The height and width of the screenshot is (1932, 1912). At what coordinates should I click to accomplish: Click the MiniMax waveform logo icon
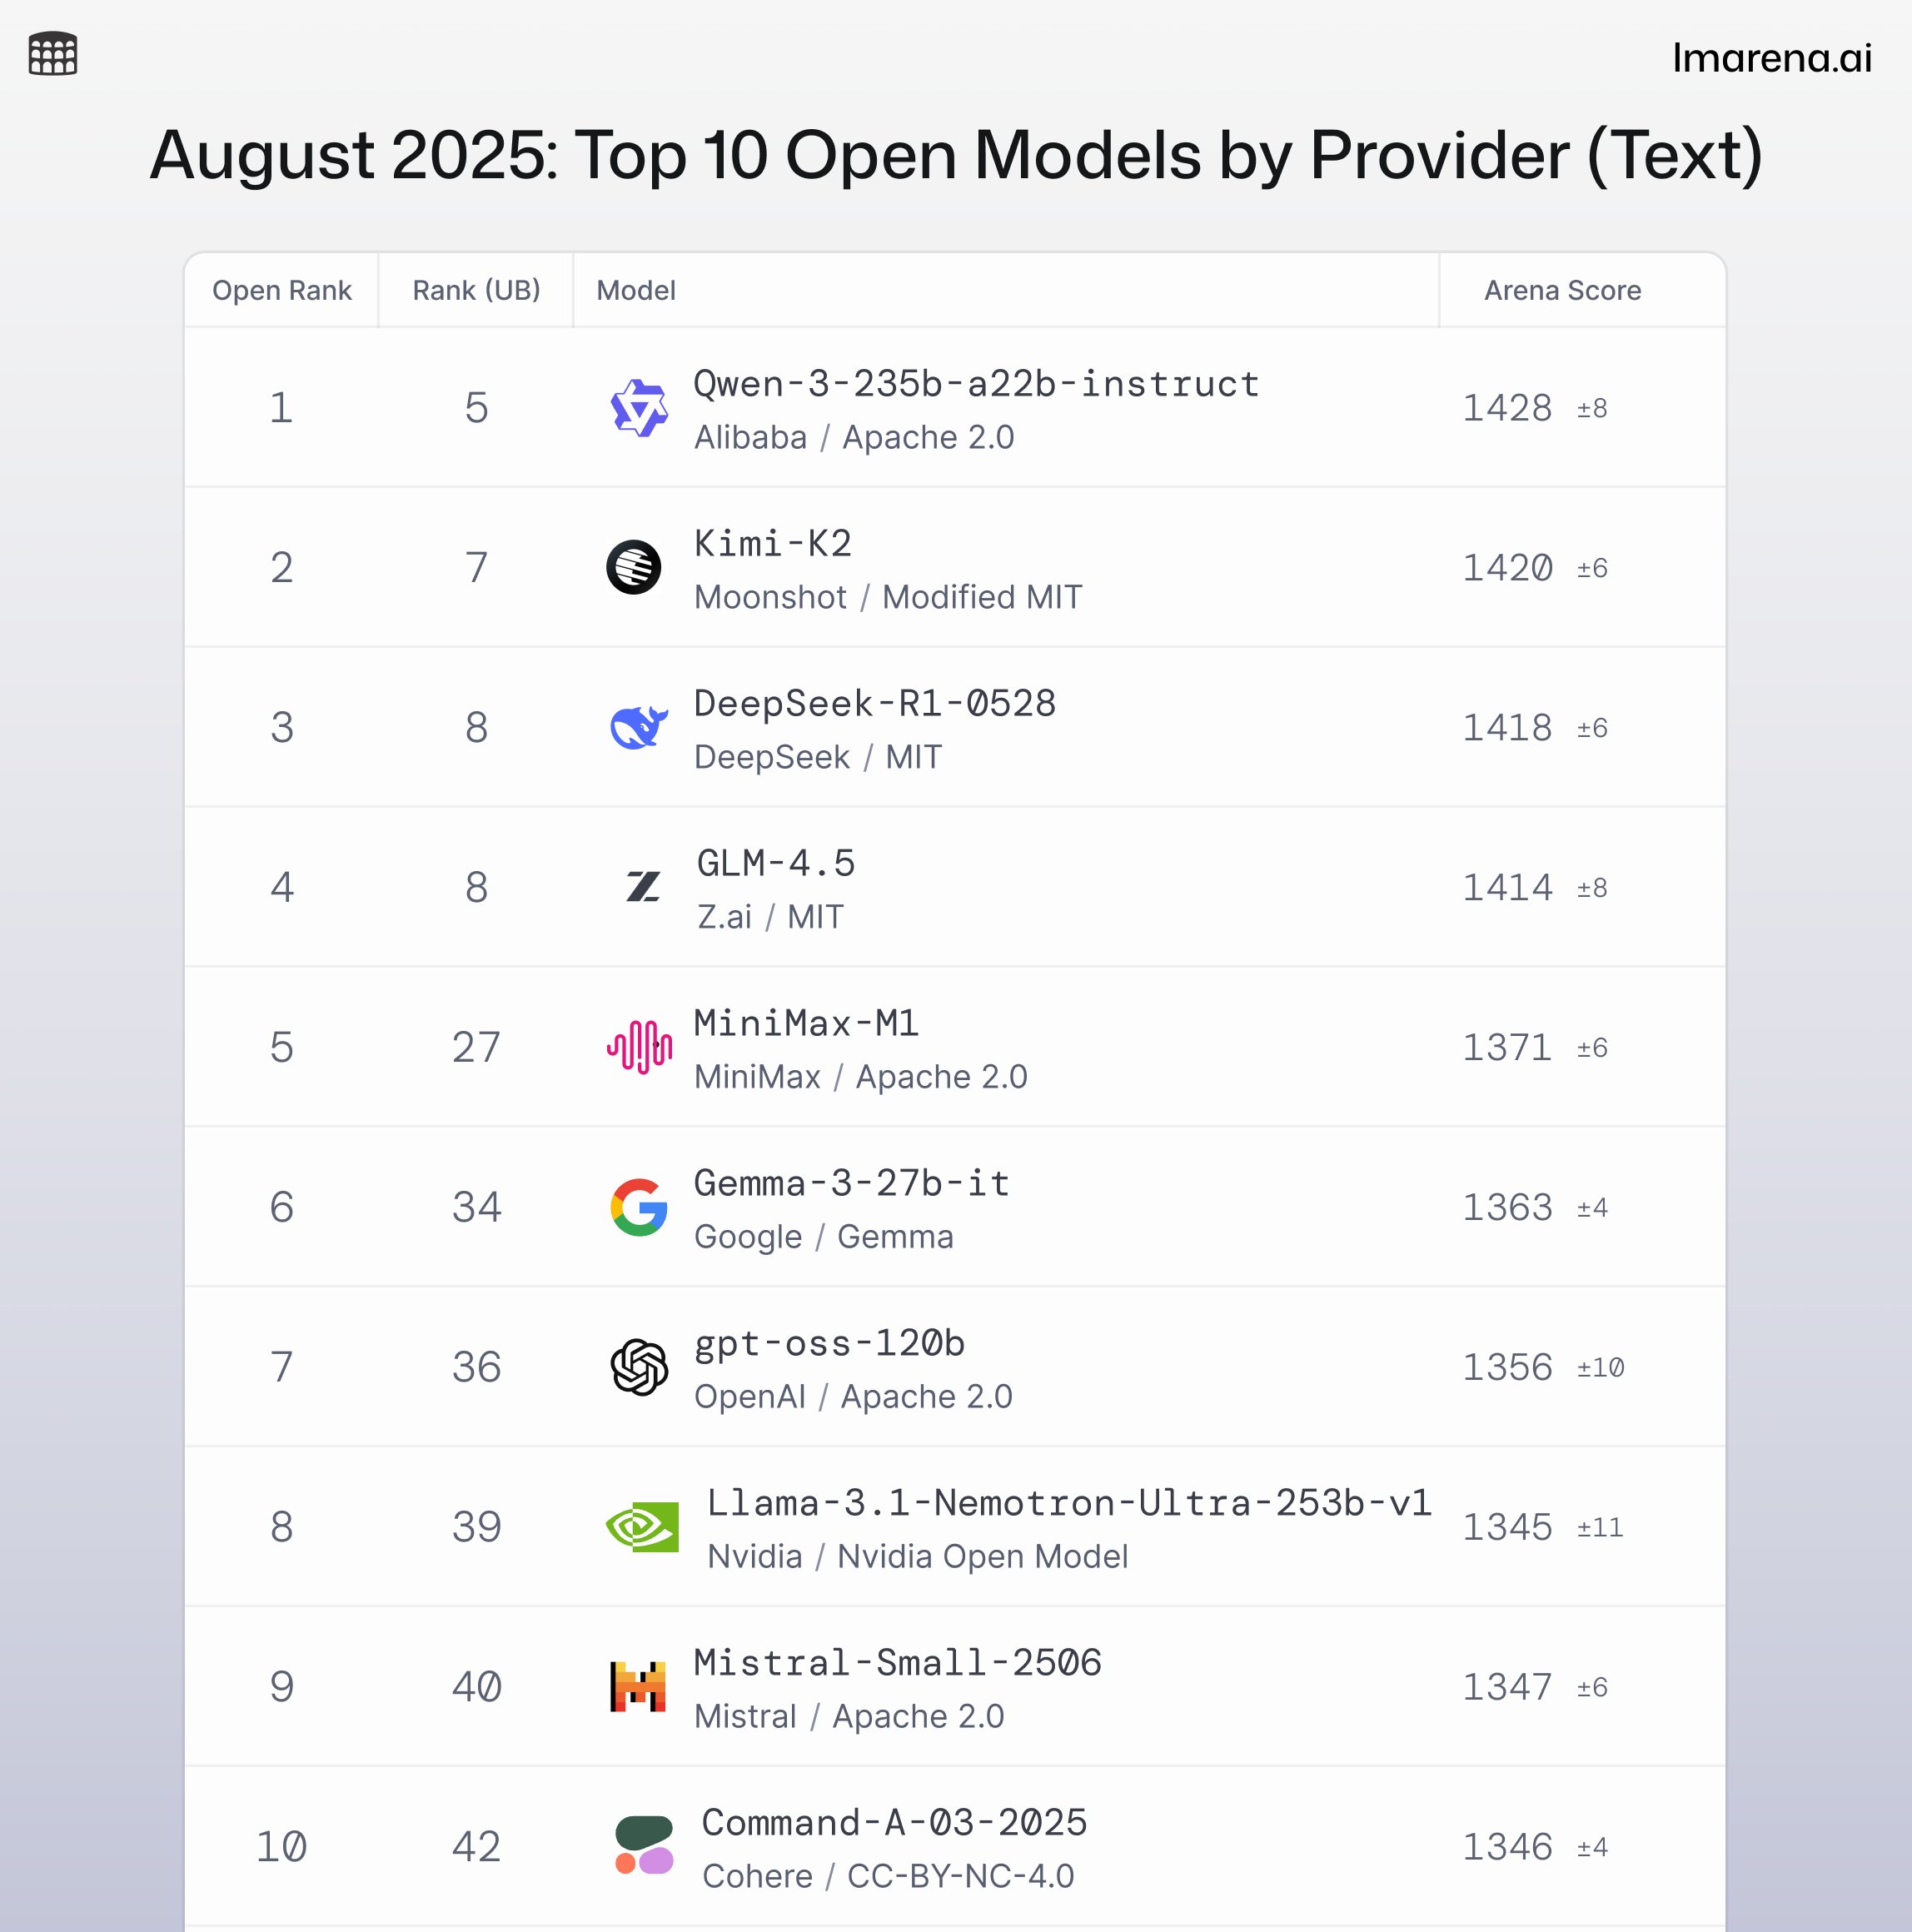(x=639, y=1047)
